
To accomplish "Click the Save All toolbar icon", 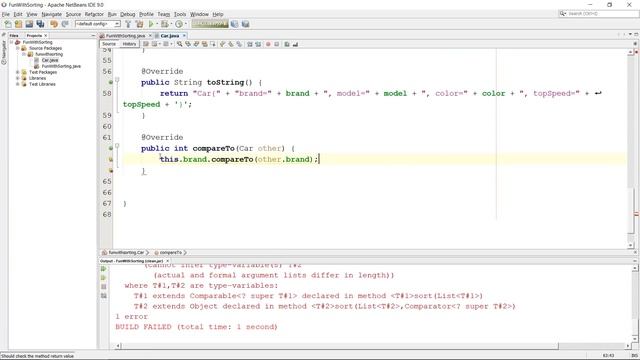I will click(x=40, y=24).
